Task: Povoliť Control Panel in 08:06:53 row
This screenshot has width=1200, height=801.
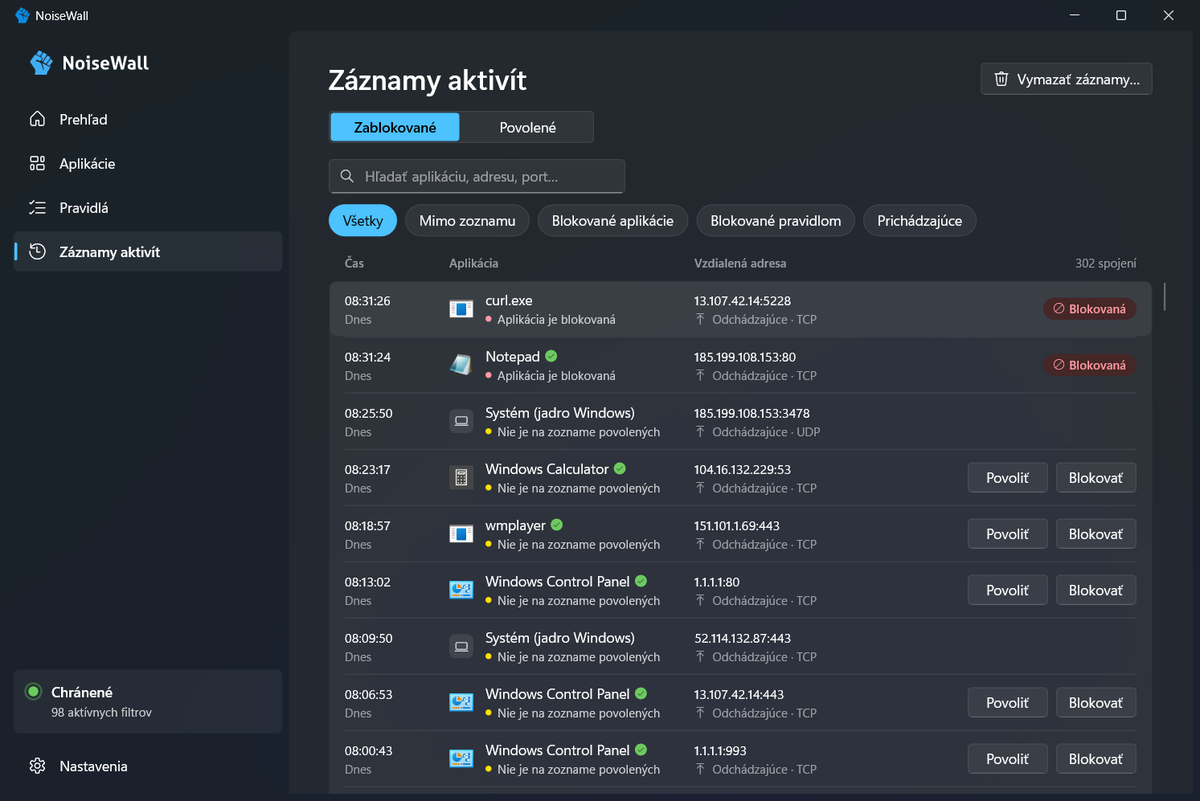Action: coord(1007,703)
